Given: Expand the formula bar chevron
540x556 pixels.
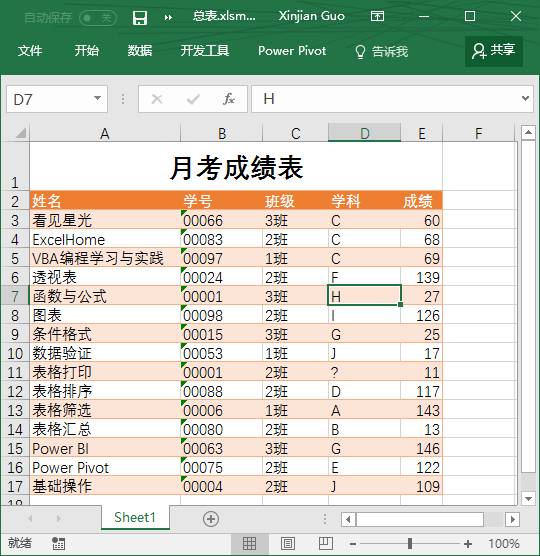Looking at the screenshot, I should [525, 98].
